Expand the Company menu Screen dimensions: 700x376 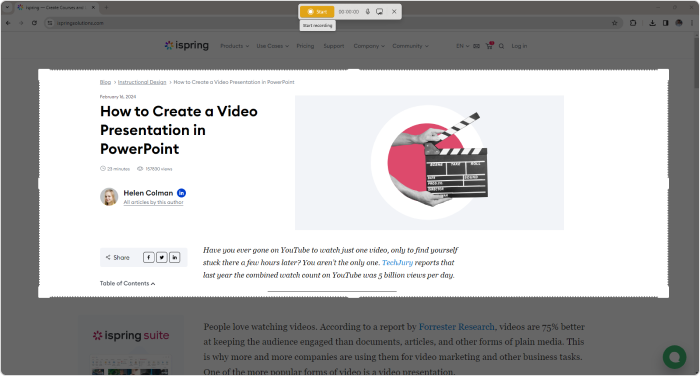coord(369,46)
